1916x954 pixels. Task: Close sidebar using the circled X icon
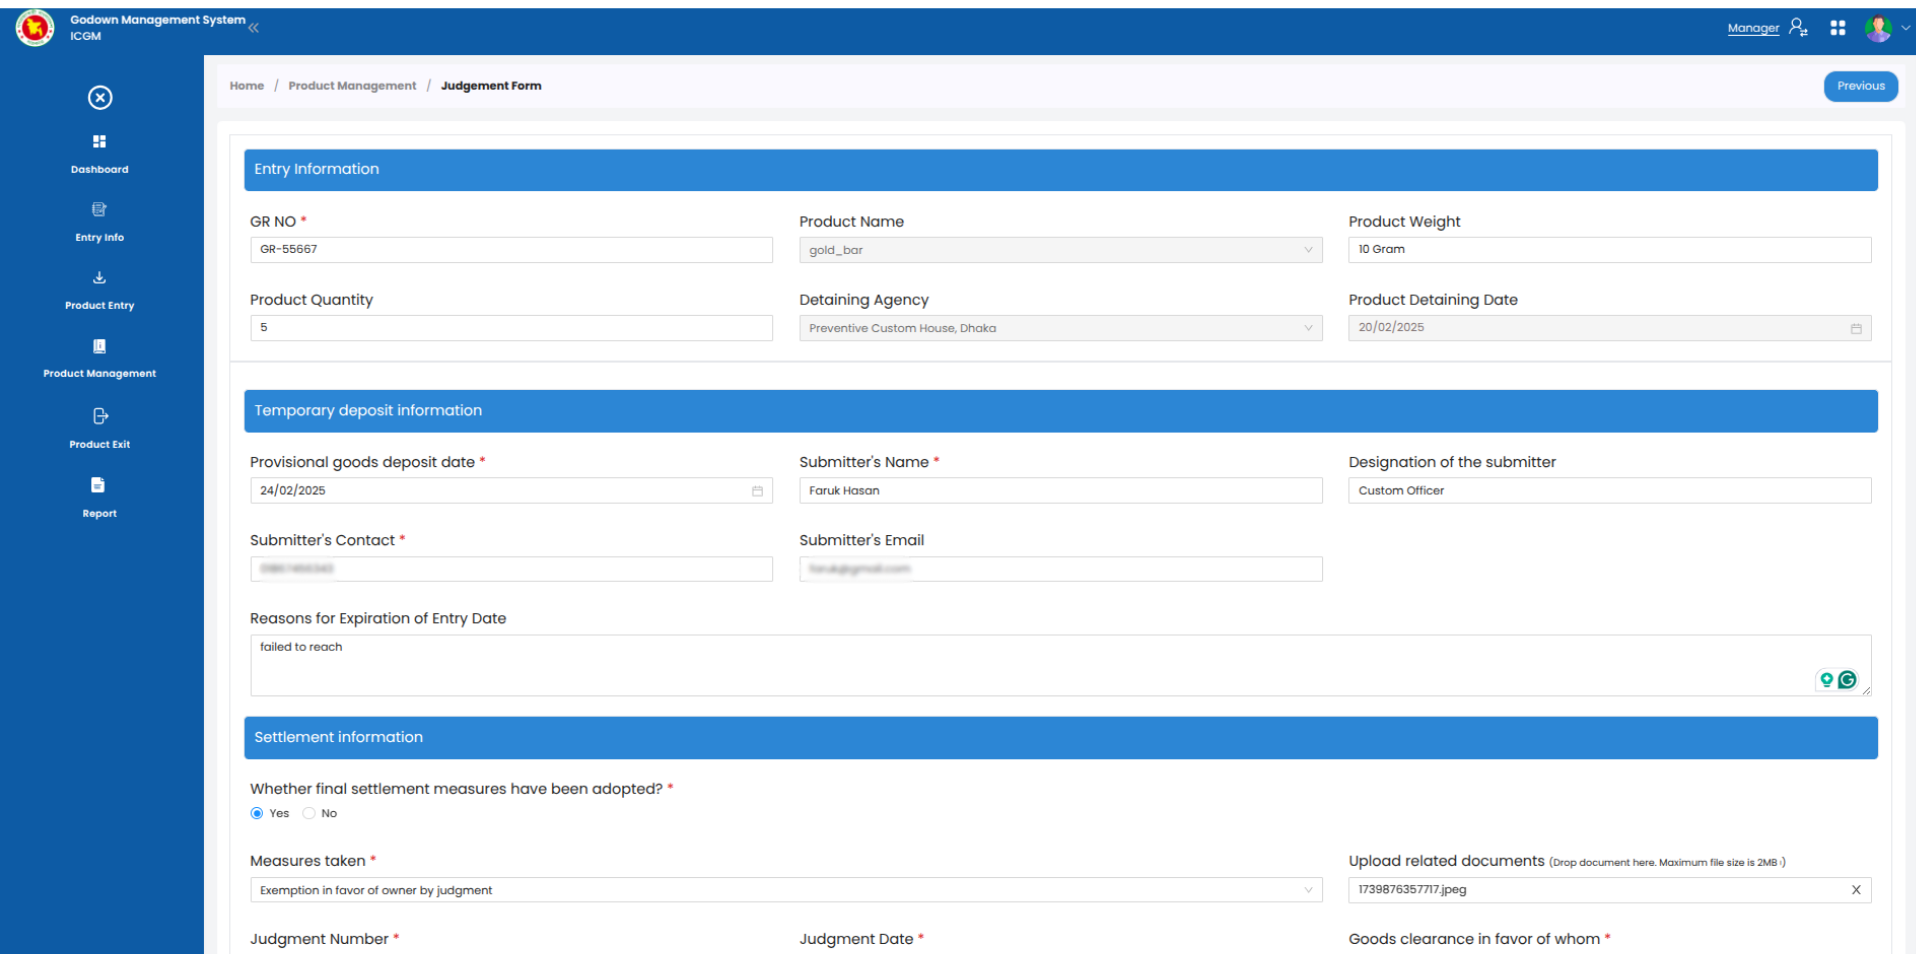click(100, 97)
